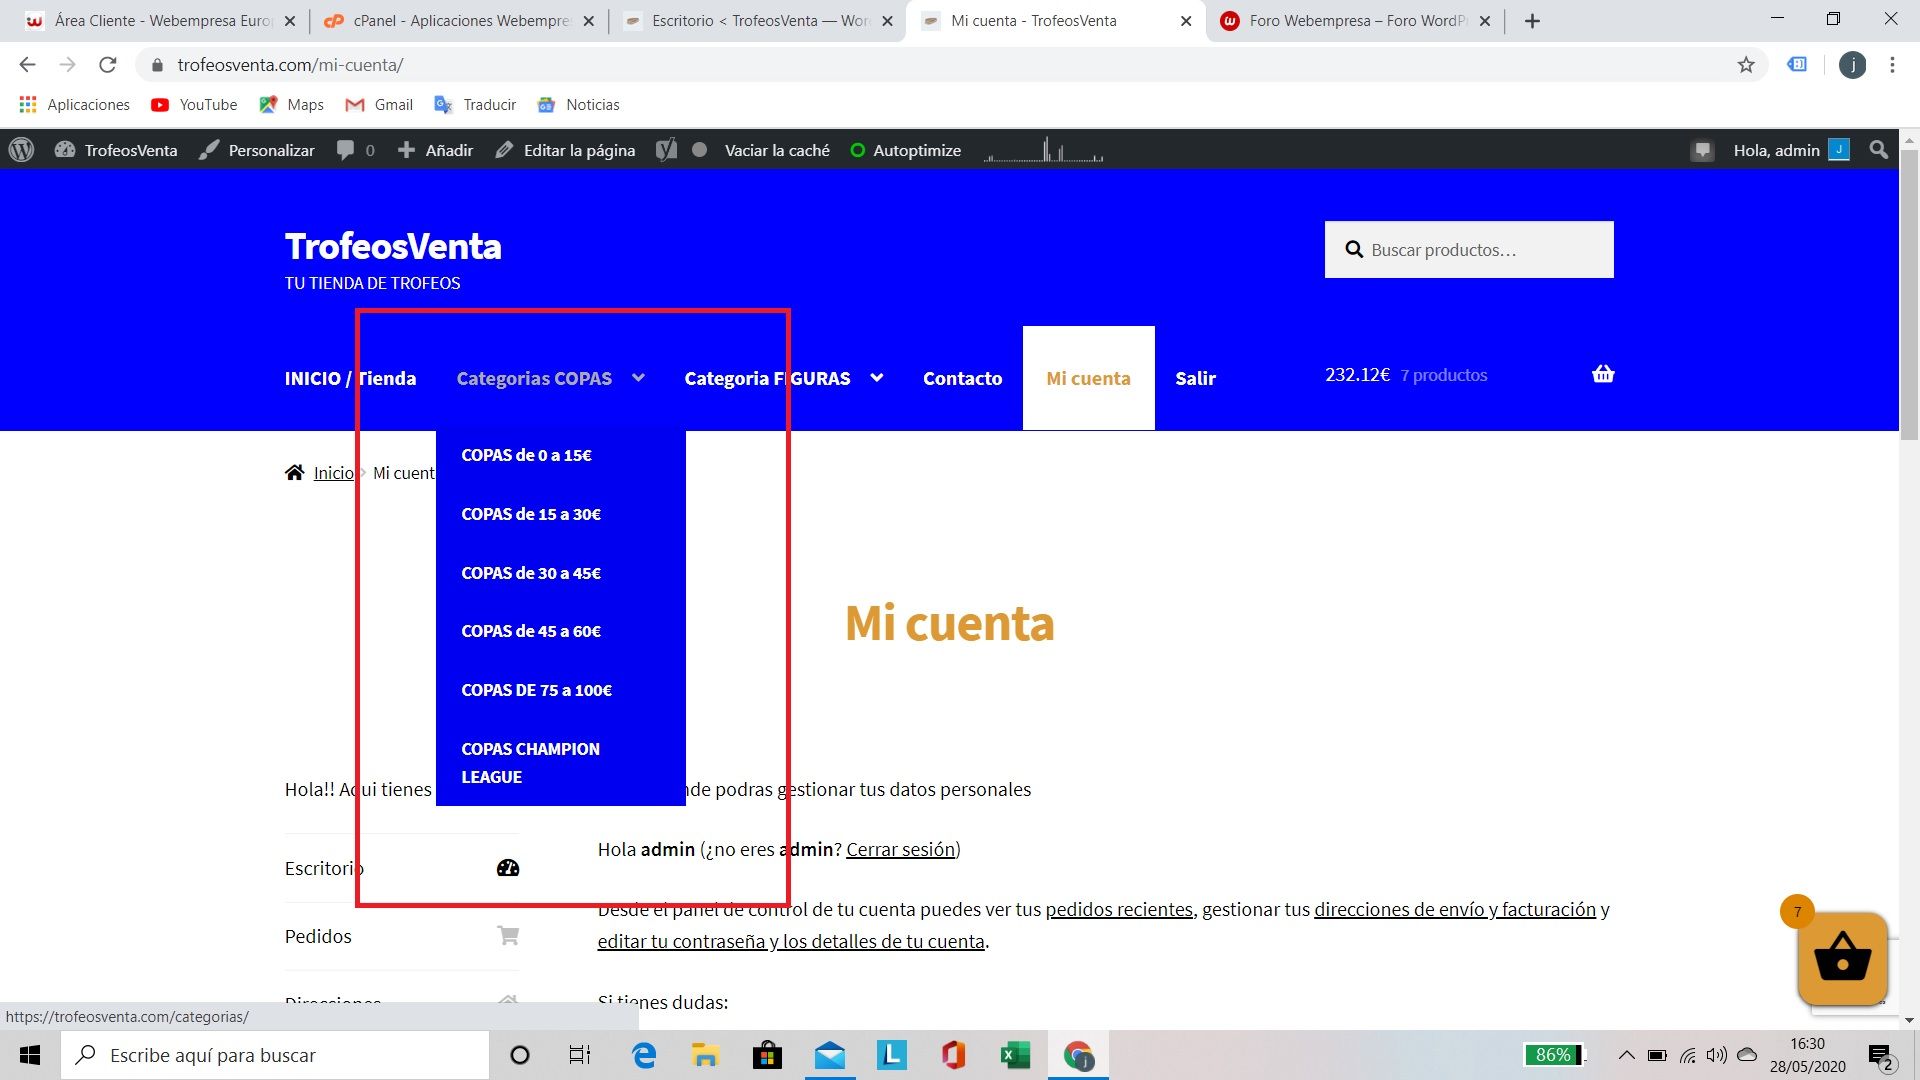Click the notifications icon beside Hola, admin
This screenshot has height=1080, width=1920.
pos(1702,151)
